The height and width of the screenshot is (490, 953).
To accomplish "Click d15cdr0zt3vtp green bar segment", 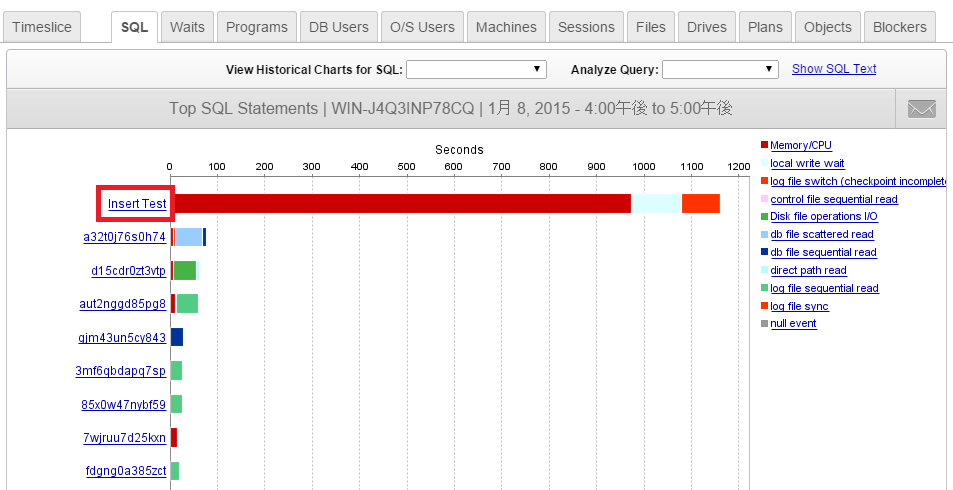I will [185, 271].
